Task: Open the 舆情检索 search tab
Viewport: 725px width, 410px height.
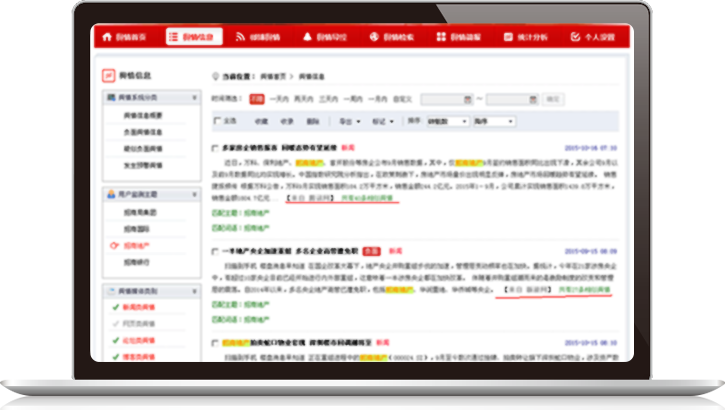Action: point(391,37)
